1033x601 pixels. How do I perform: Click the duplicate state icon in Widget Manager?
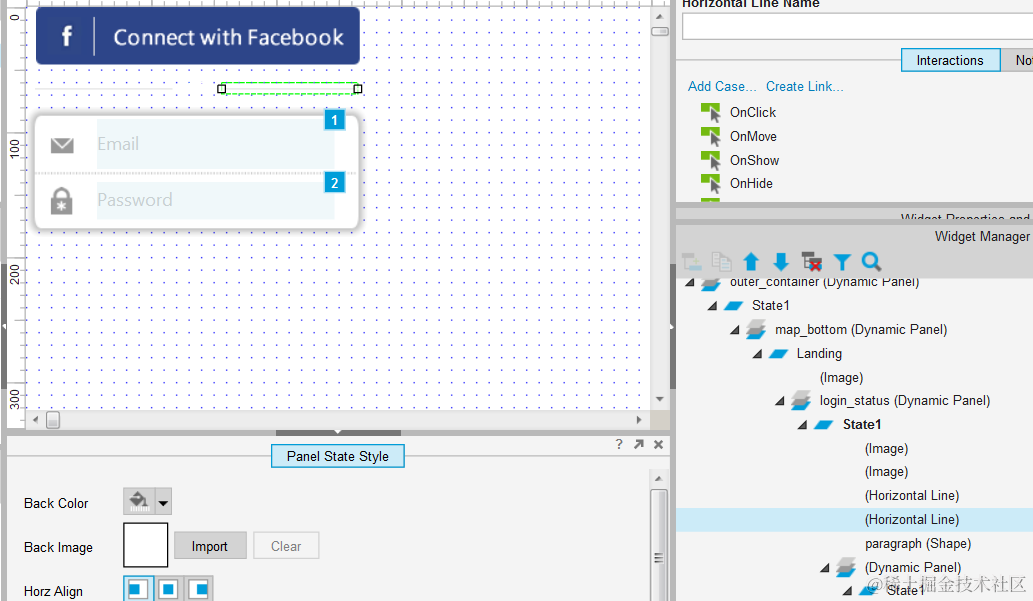pyautogui.click(x=721, y=262)
